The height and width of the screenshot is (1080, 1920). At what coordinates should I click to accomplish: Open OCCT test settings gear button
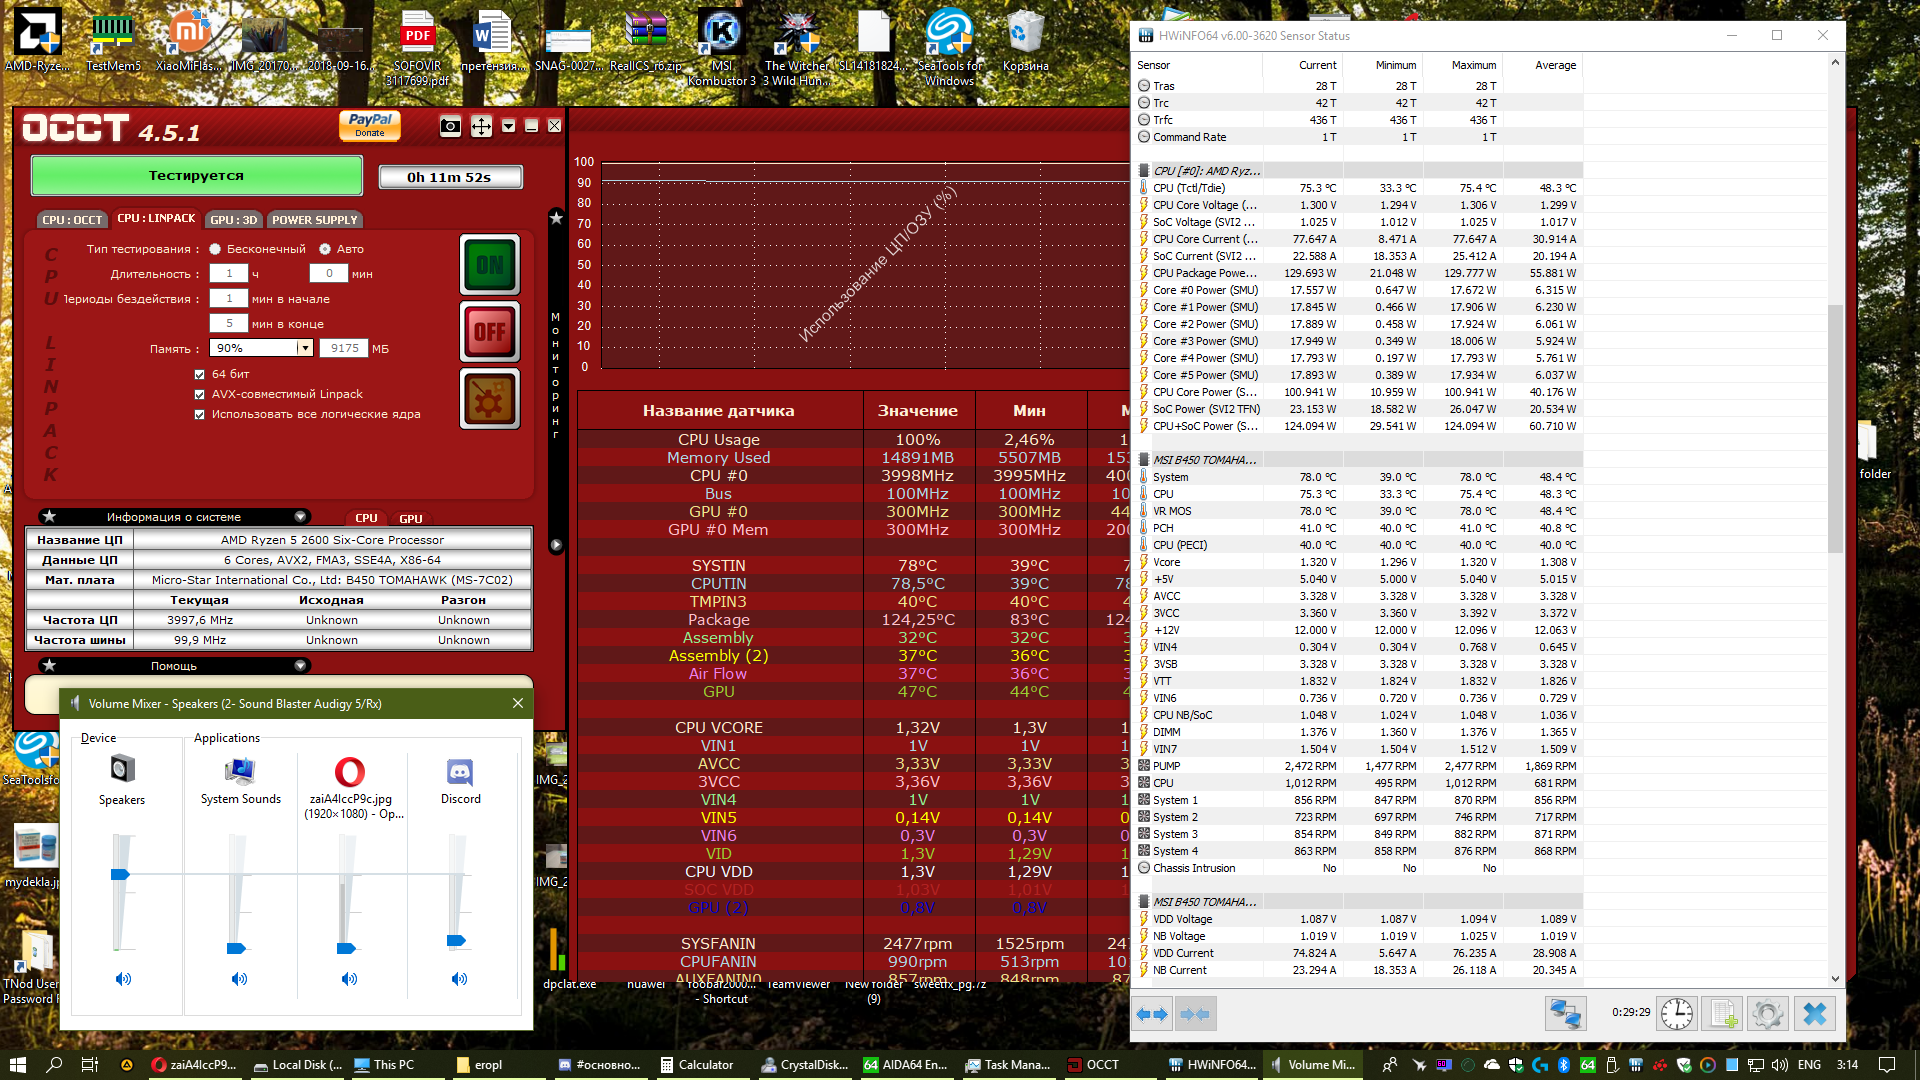click(489, 399)
